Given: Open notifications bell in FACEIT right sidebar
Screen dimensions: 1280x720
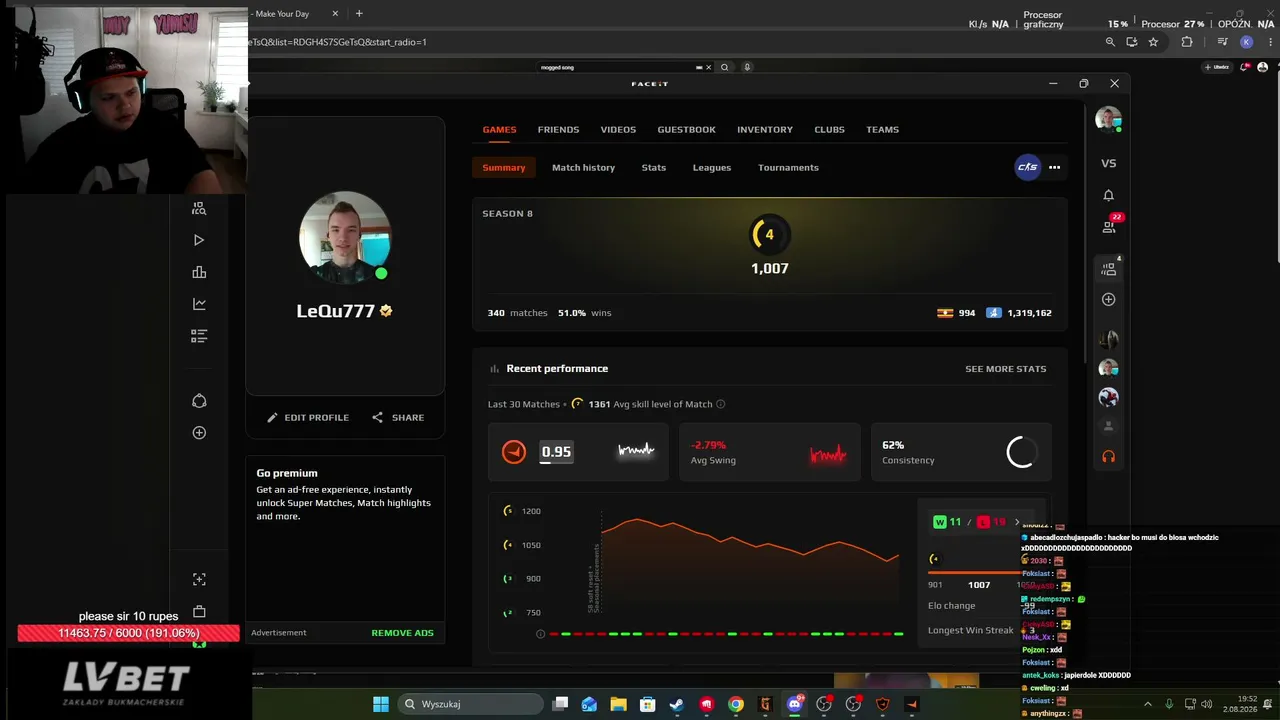Looking at the screenshot, I should click(1108, 195).
